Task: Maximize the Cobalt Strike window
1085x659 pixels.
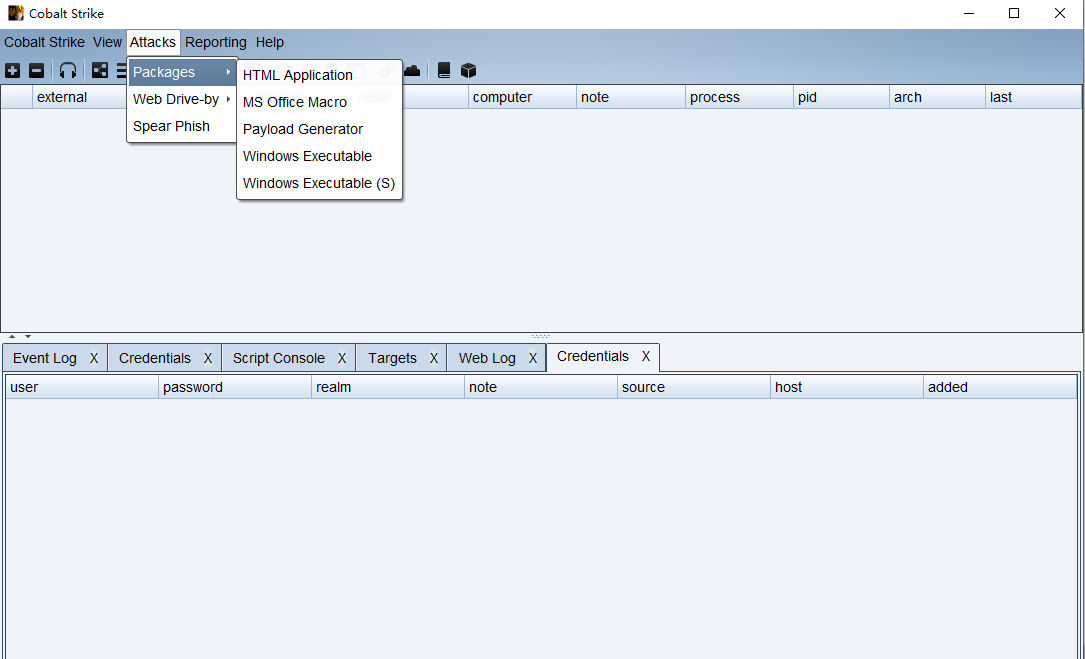Action: pyautogui.click(x=1014, y=13)
